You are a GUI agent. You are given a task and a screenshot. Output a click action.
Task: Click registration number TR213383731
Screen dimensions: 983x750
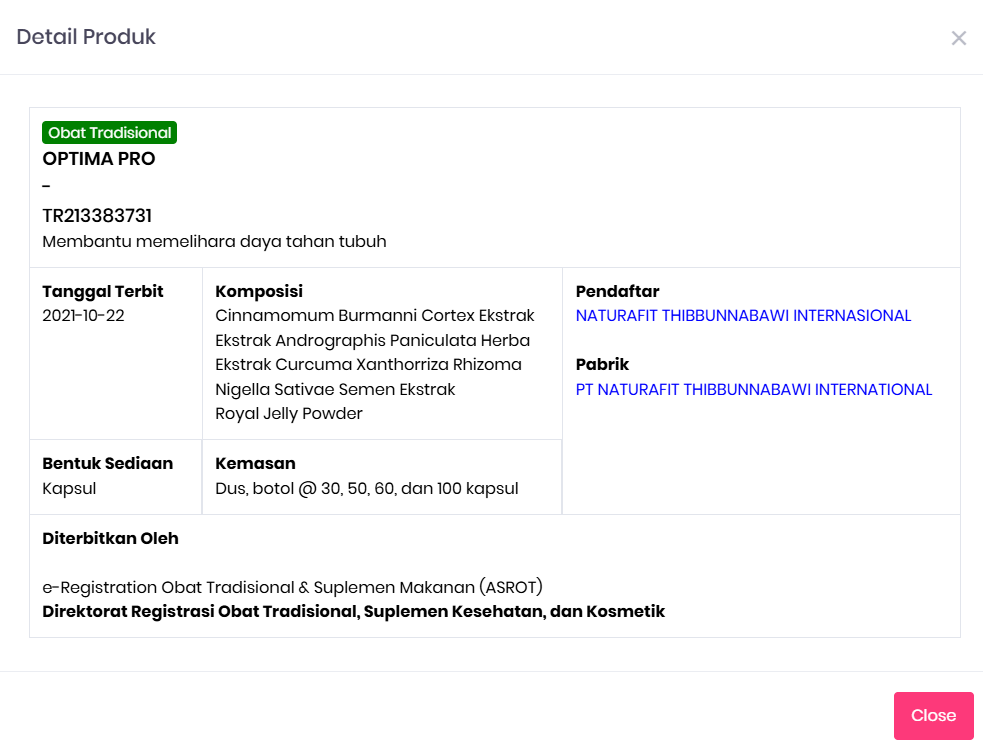click(x=97, y=216)
